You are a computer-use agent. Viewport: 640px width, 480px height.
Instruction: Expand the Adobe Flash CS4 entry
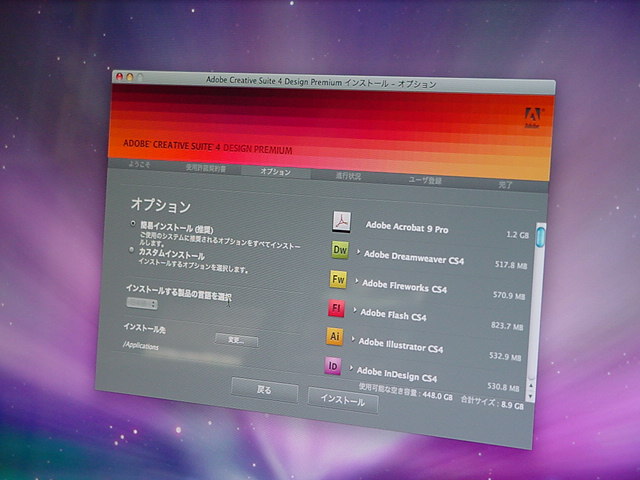point(354,311)
